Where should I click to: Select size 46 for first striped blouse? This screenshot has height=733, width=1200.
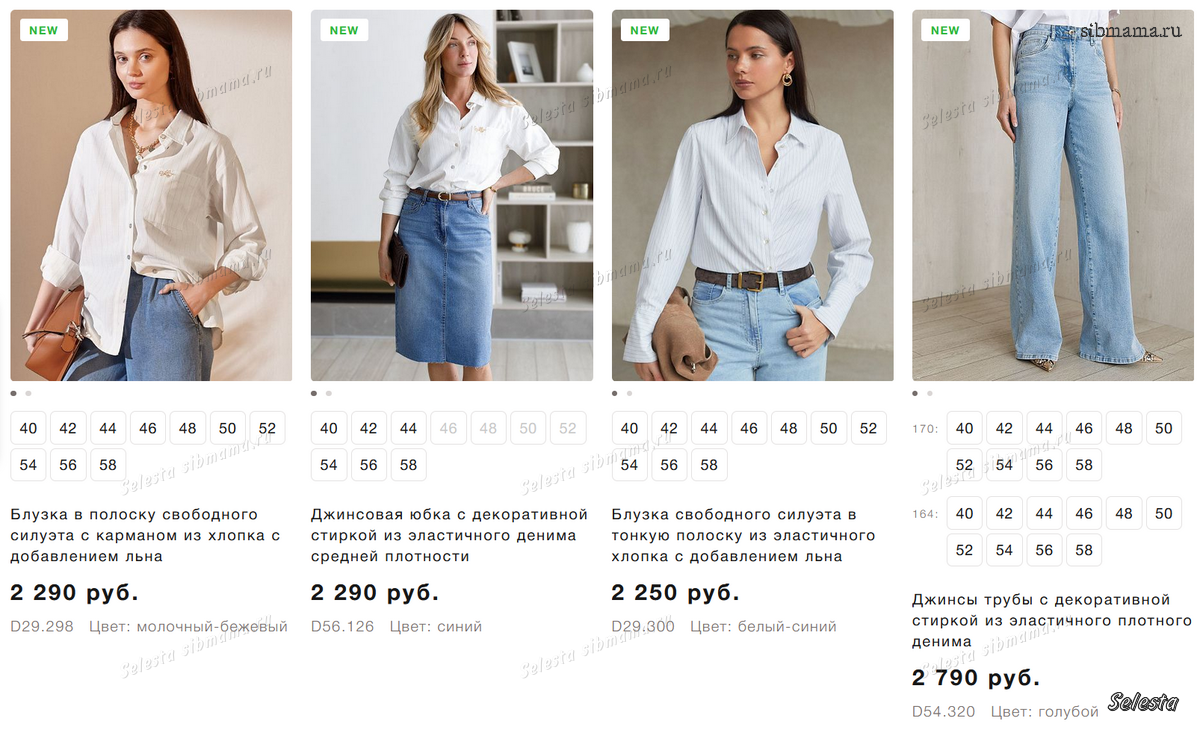coord(148,428)
